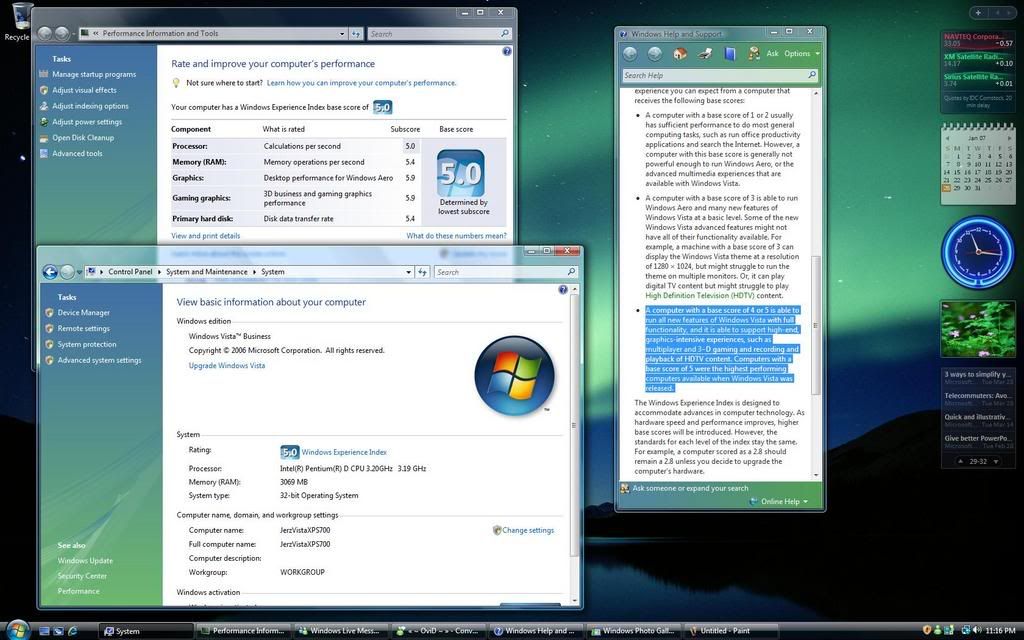The width and height of the screenshot is (1024, 640).
Task: Click Back arrow in System window
Action: [50, 272]
